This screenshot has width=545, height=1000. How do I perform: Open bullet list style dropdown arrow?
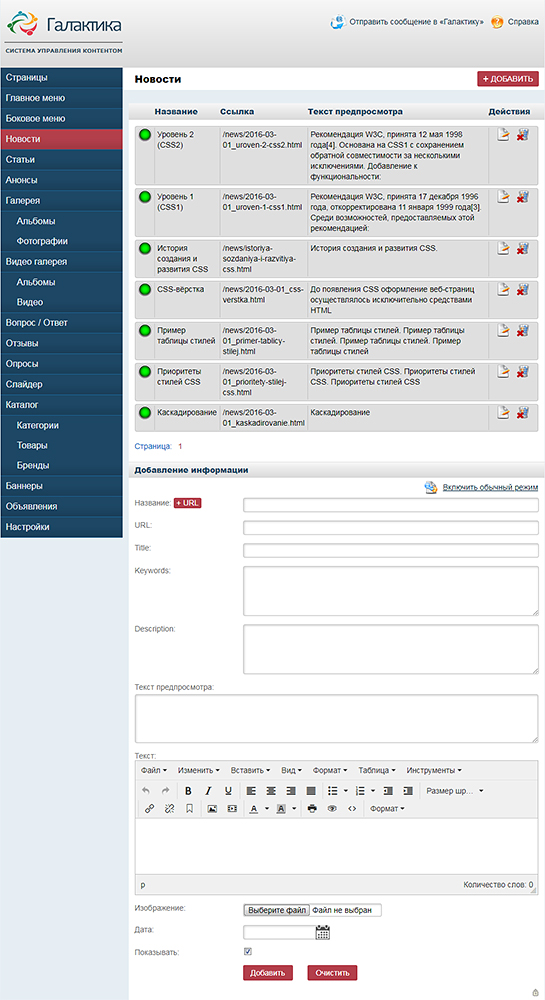[346, 791]
